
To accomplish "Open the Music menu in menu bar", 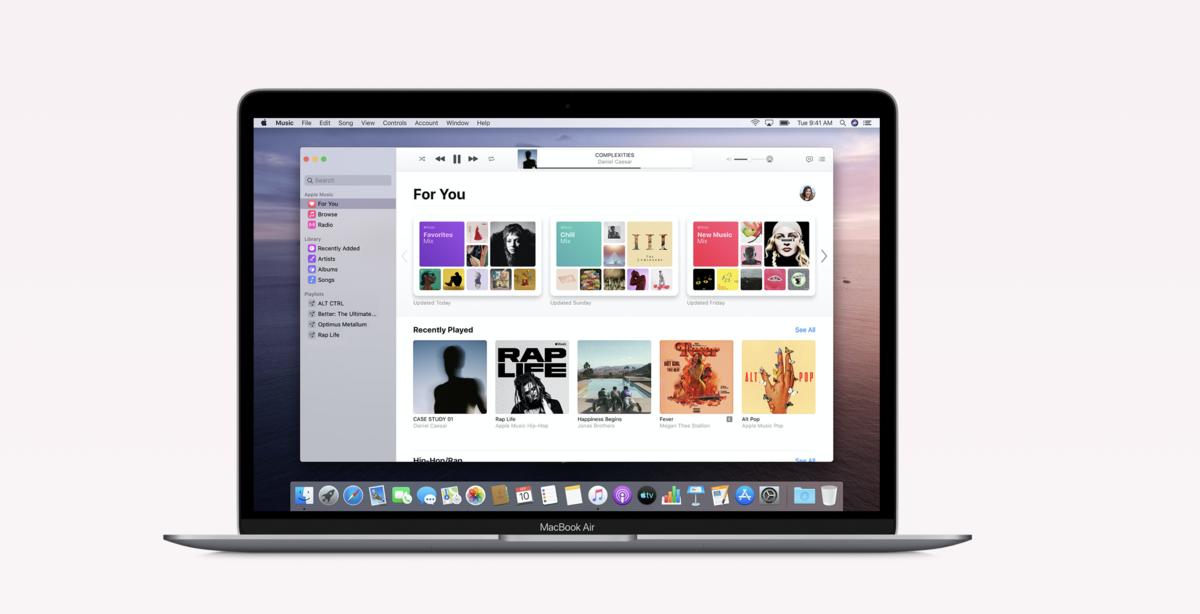I will tap(285, 123).
